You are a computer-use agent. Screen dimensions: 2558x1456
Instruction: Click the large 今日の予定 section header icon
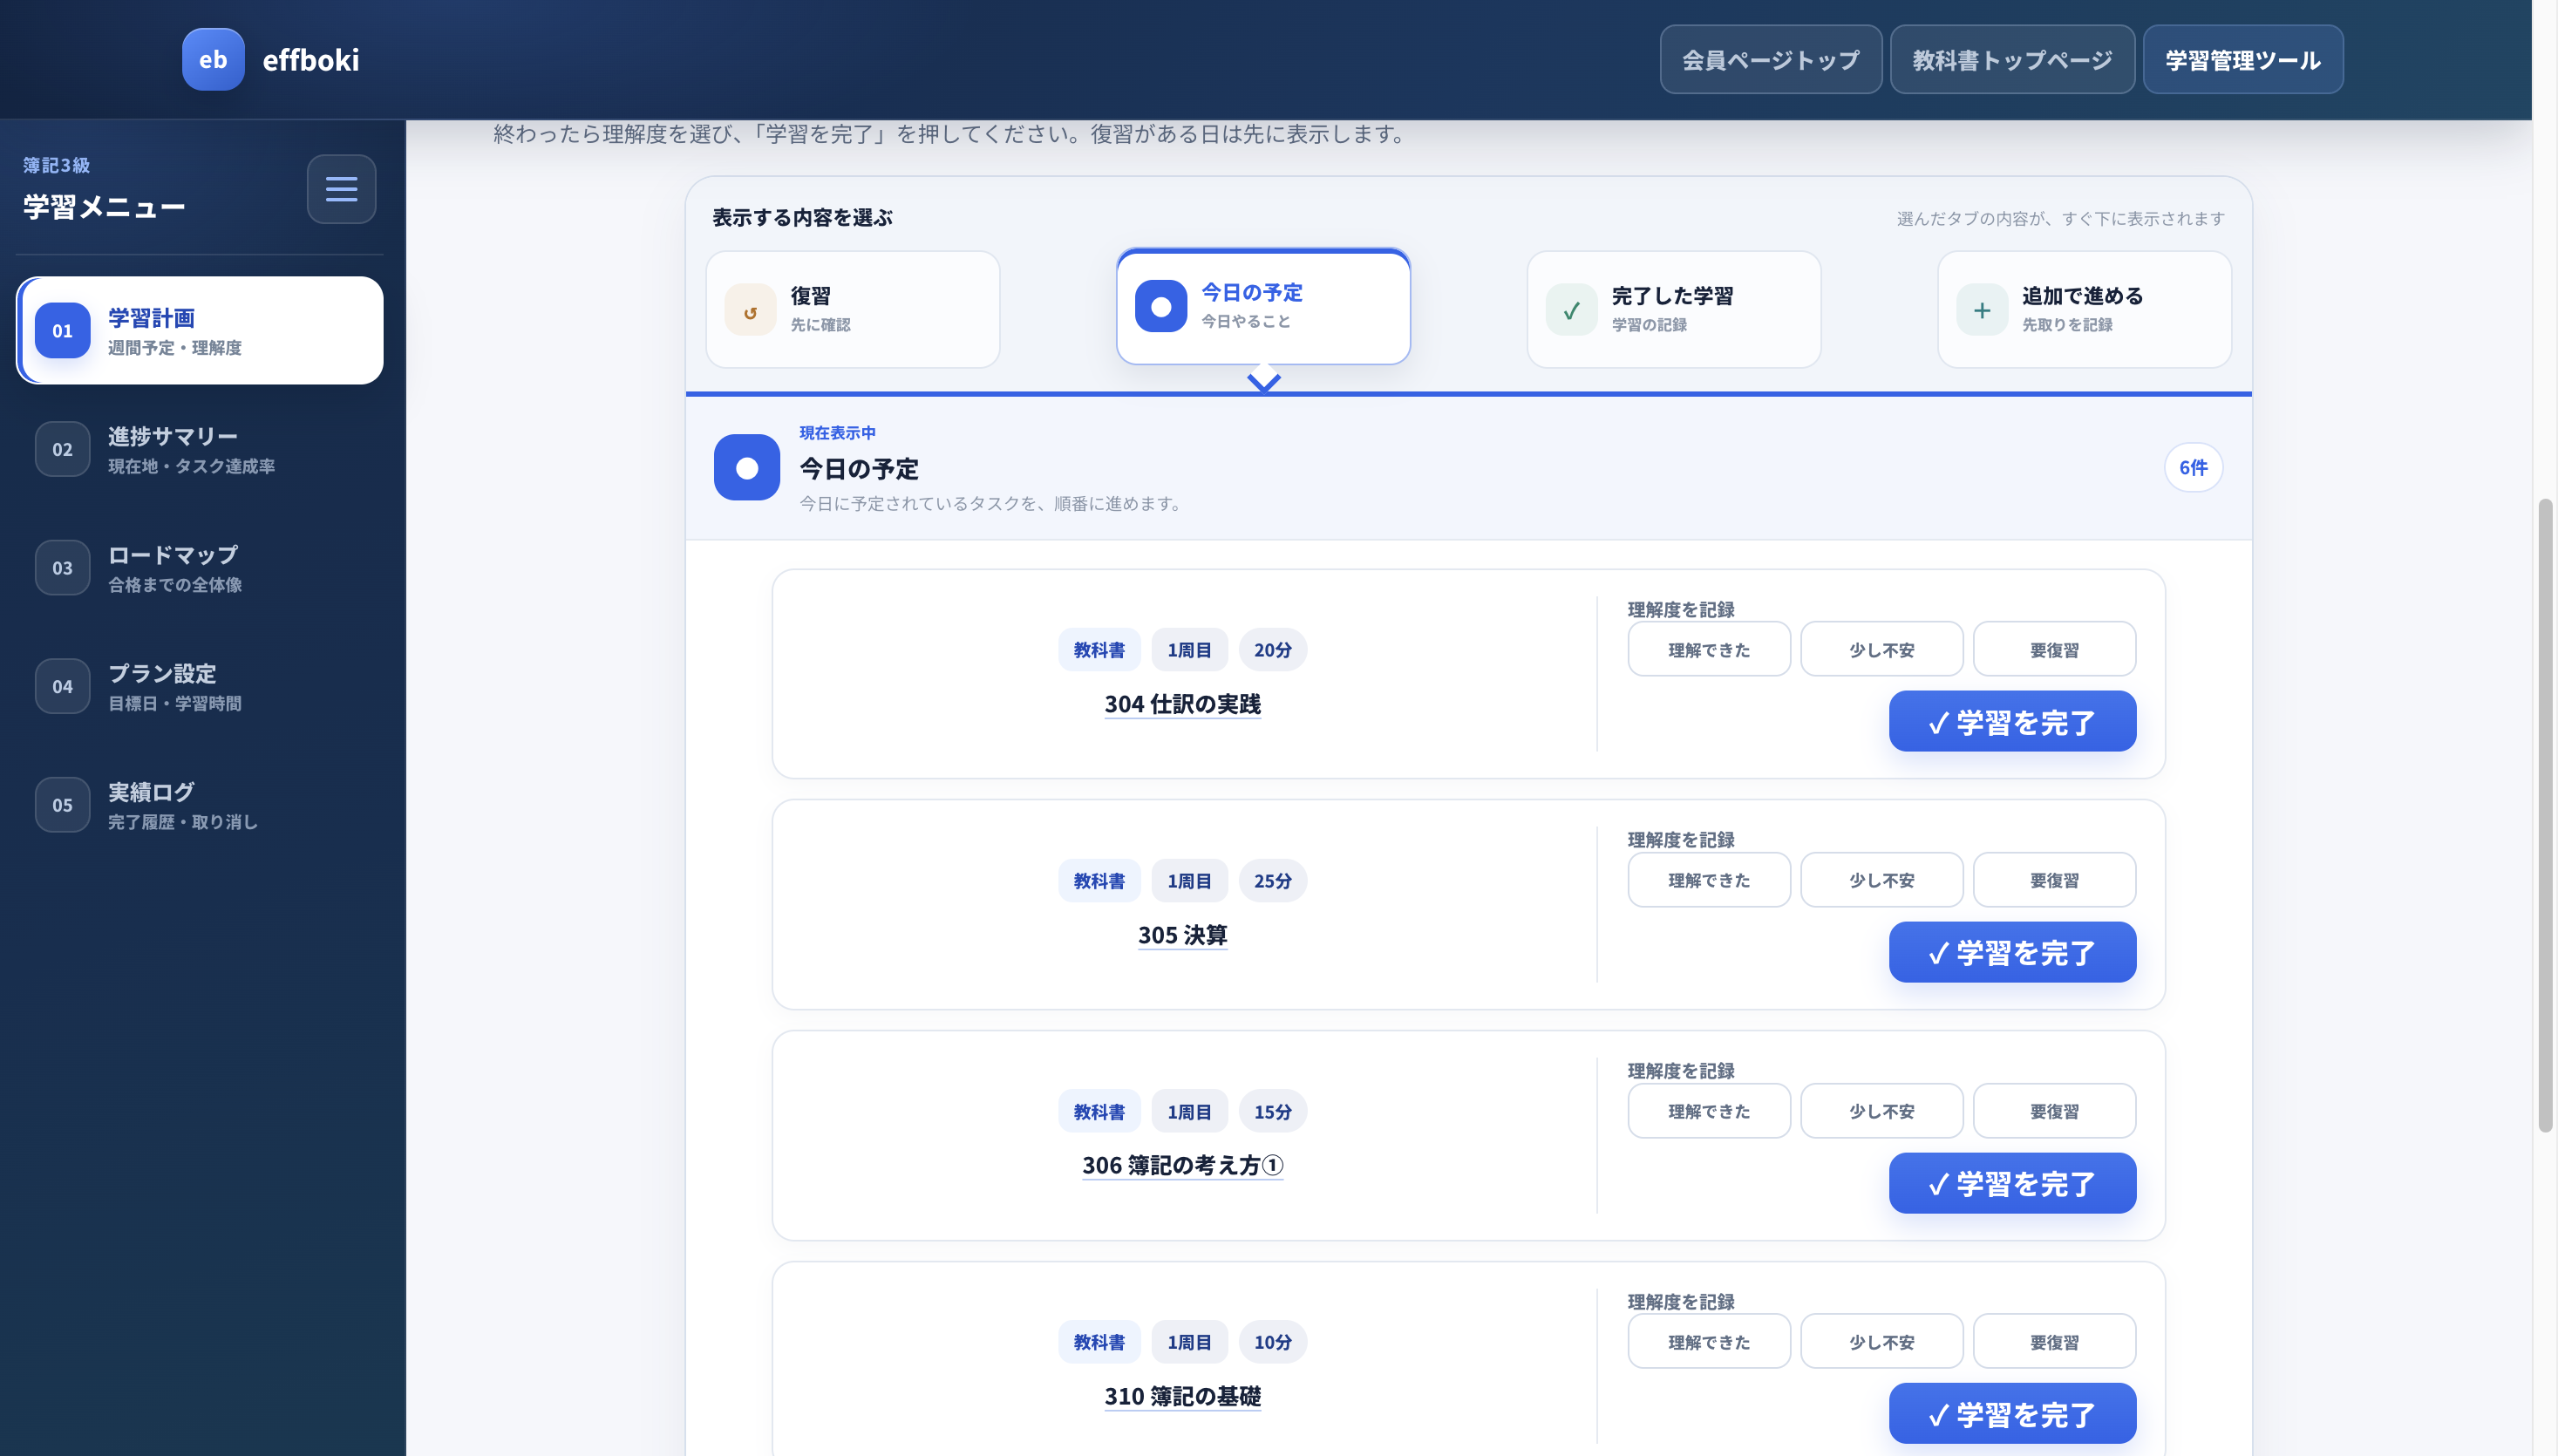747,467
